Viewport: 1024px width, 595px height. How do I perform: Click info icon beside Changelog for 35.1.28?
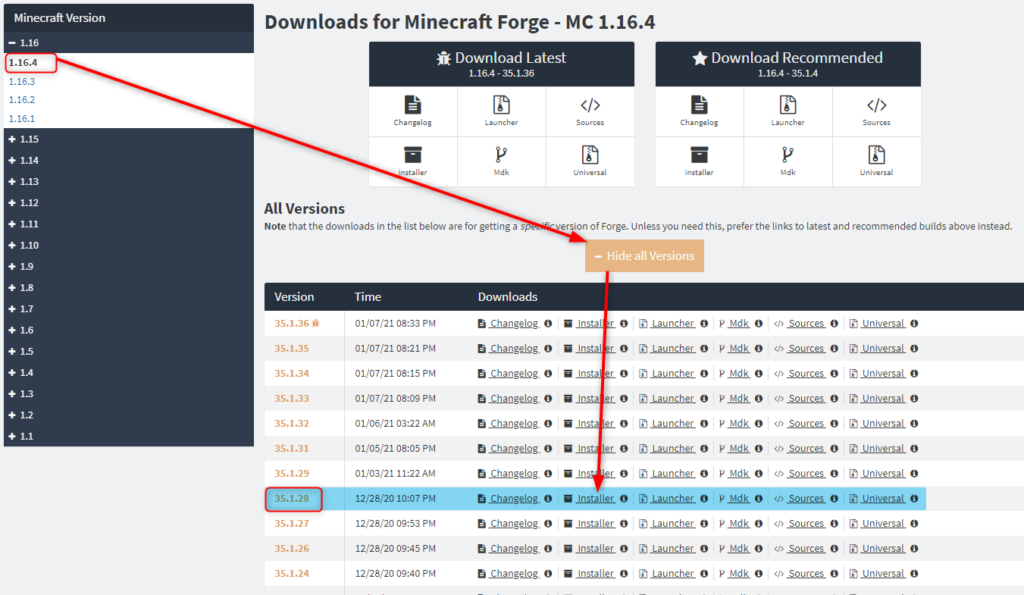[x=548, y=498]
